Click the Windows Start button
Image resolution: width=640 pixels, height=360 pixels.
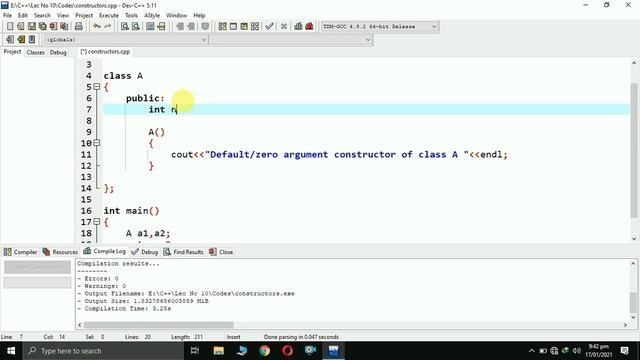[11, 351]
